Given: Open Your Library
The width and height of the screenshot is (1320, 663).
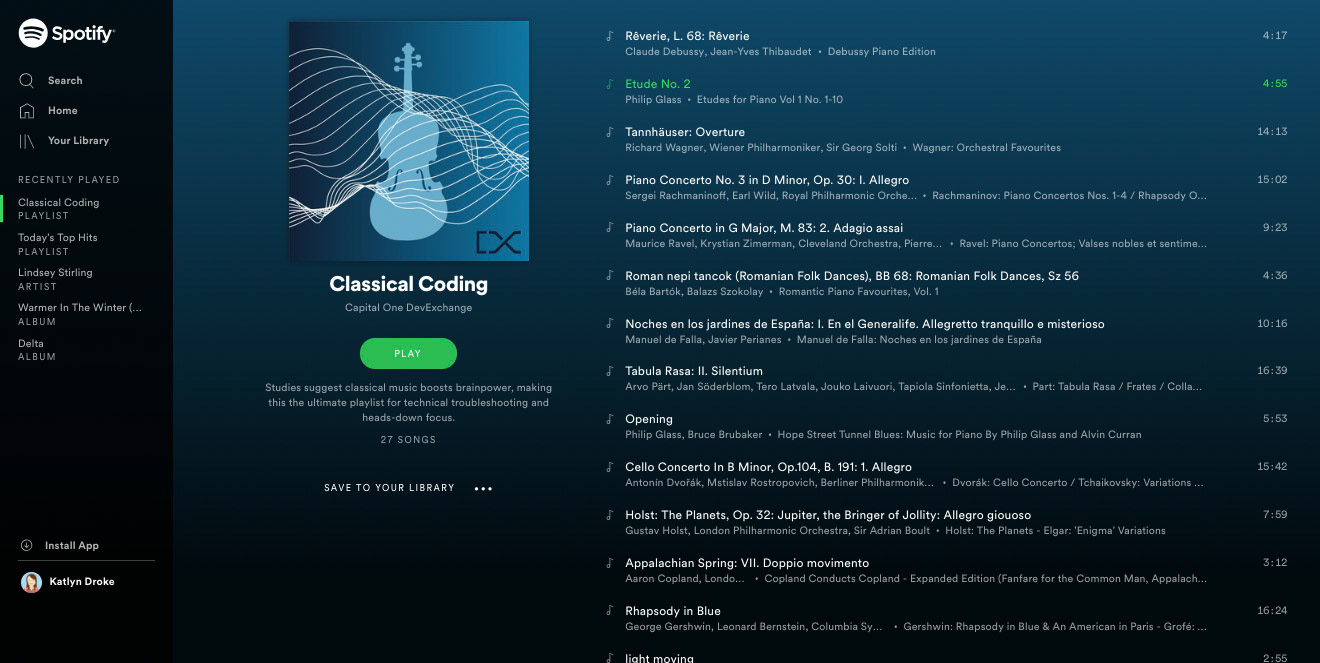Looking at the screenshot, I should coord(64,141).
